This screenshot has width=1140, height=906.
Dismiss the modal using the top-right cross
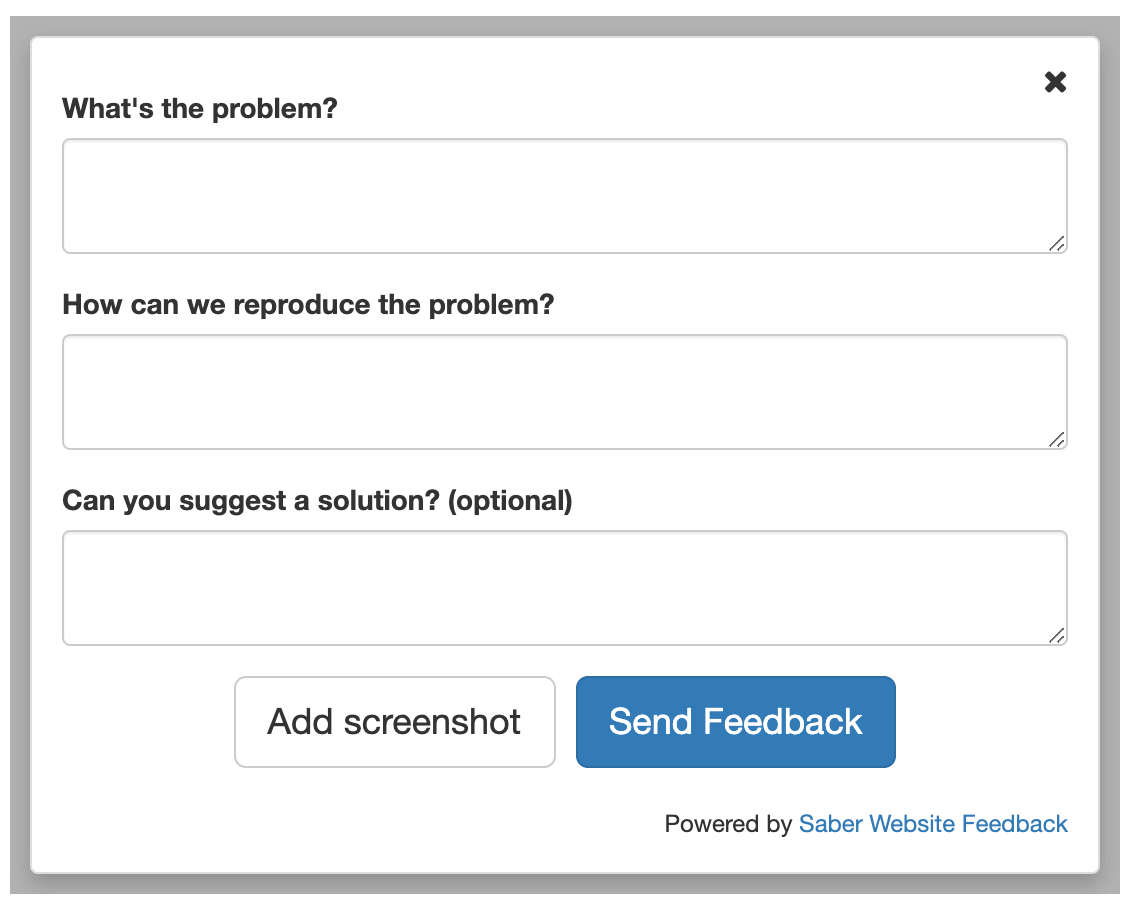1055,82
